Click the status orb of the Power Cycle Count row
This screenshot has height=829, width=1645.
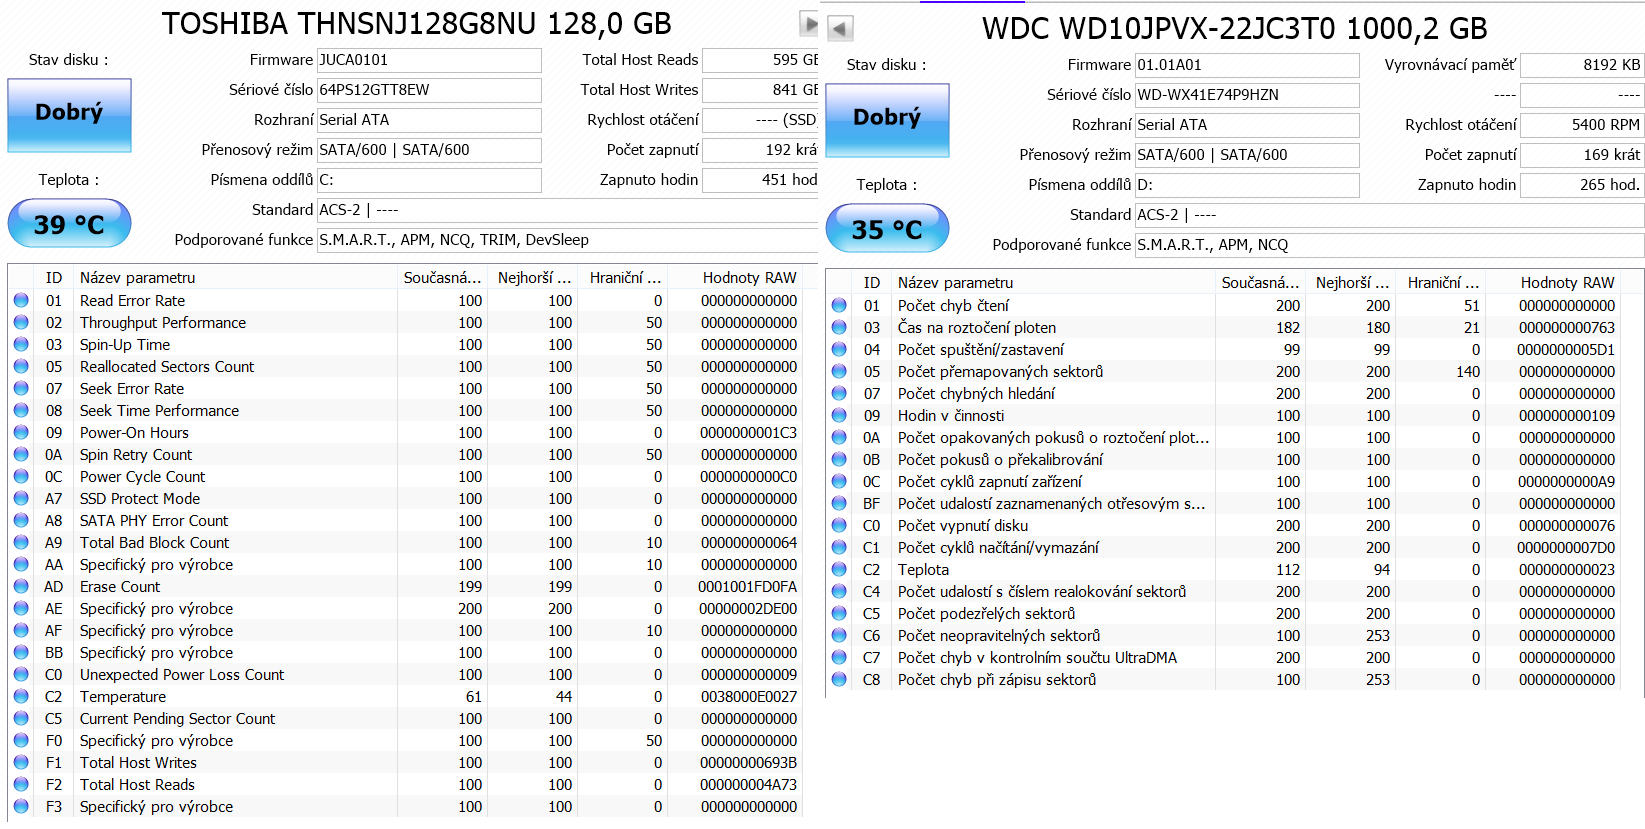21,476
